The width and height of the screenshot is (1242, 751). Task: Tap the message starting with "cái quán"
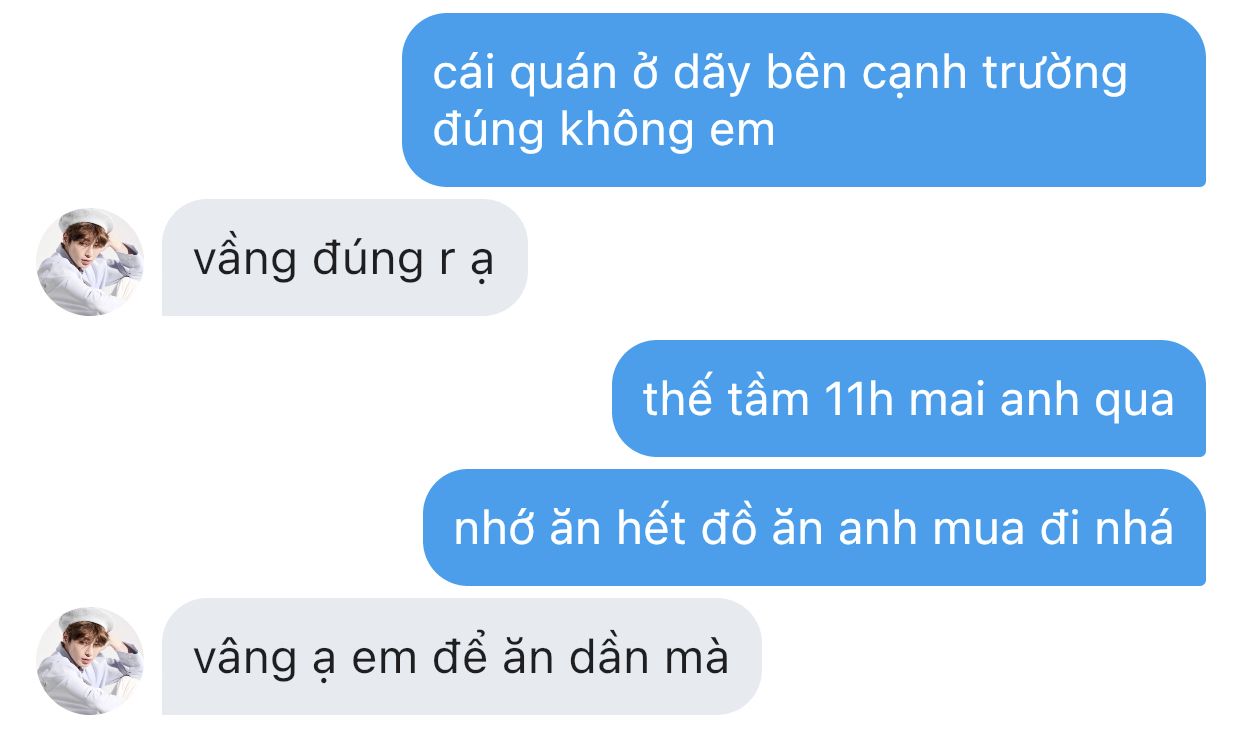[804, 100]
